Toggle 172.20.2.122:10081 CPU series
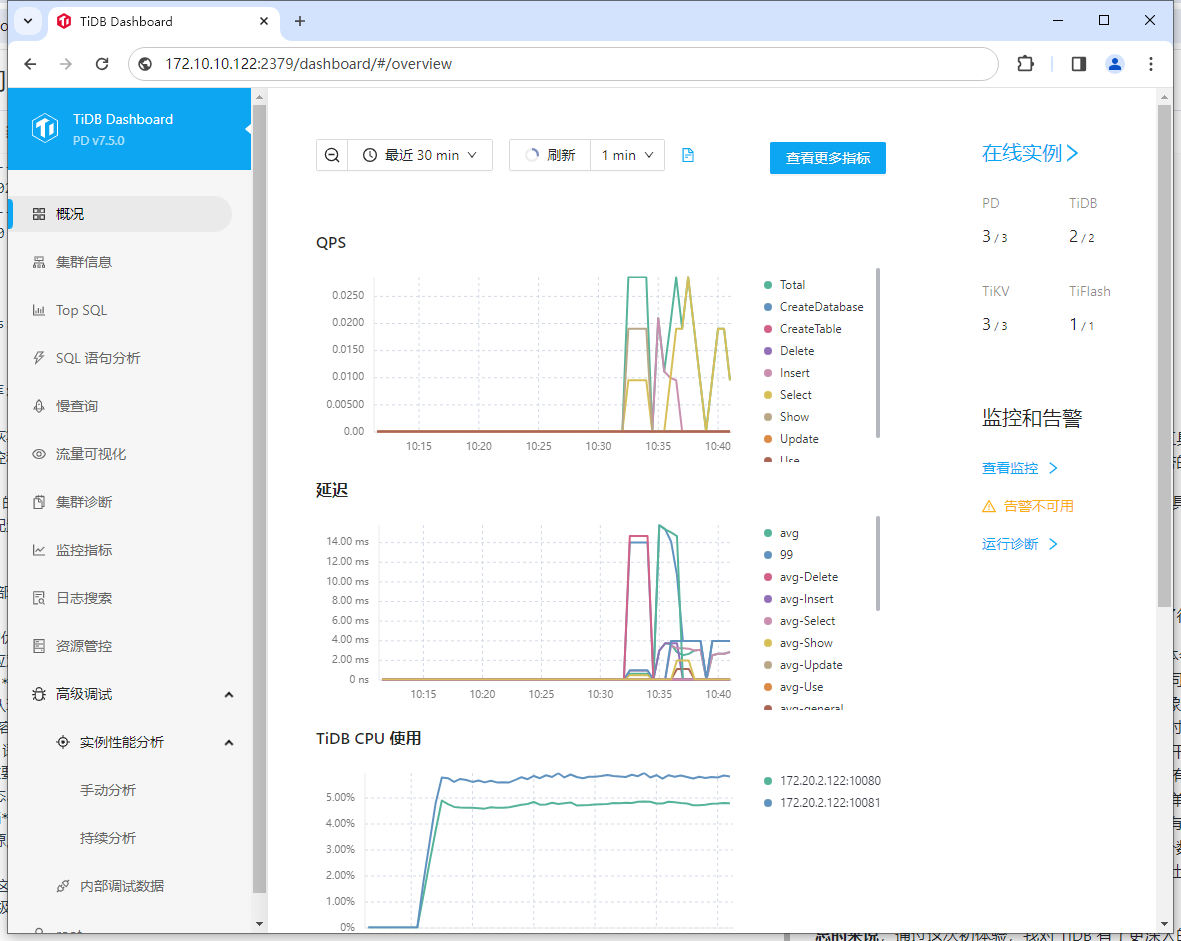This screenshot has width=1181, height=941. [822, 802]
